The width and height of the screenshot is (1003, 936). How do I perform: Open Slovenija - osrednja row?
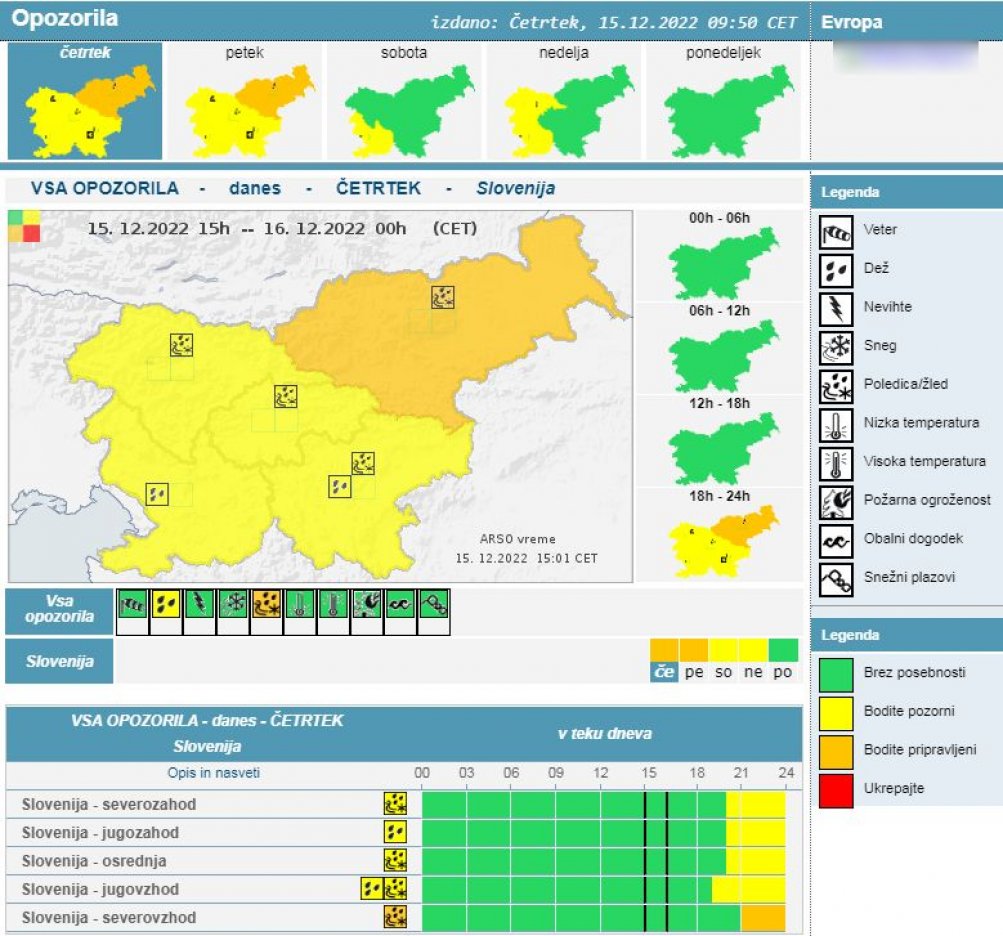tap(404, 861)
